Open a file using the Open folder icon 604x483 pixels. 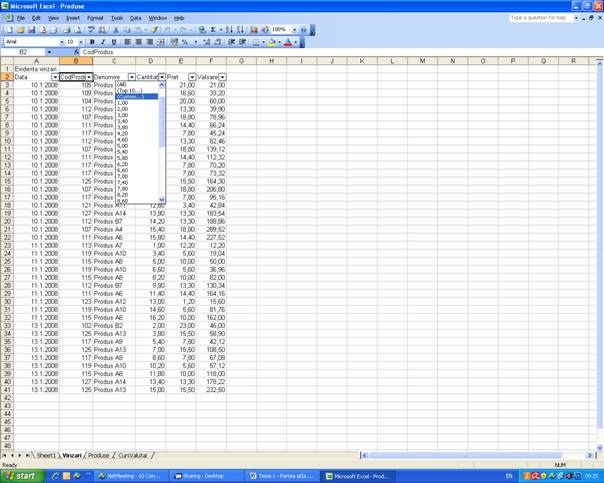[20, 30]
